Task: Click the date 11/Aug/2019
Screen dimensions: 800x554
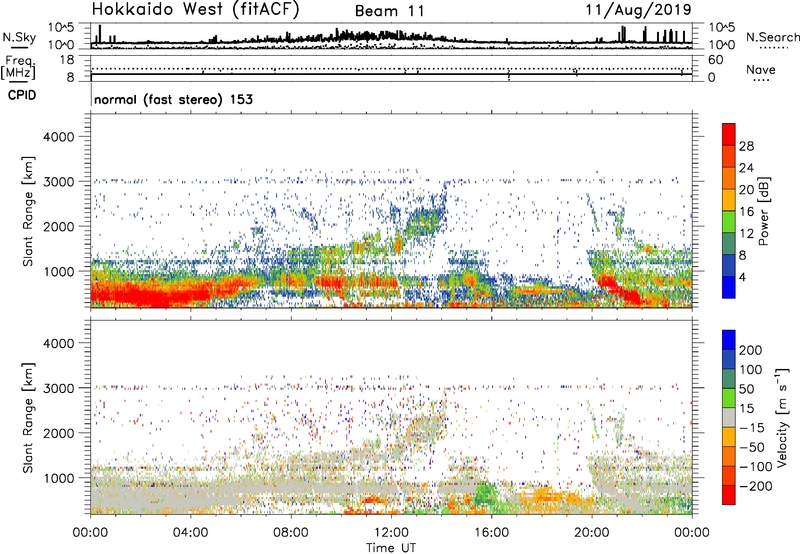Action: [638, 9]
